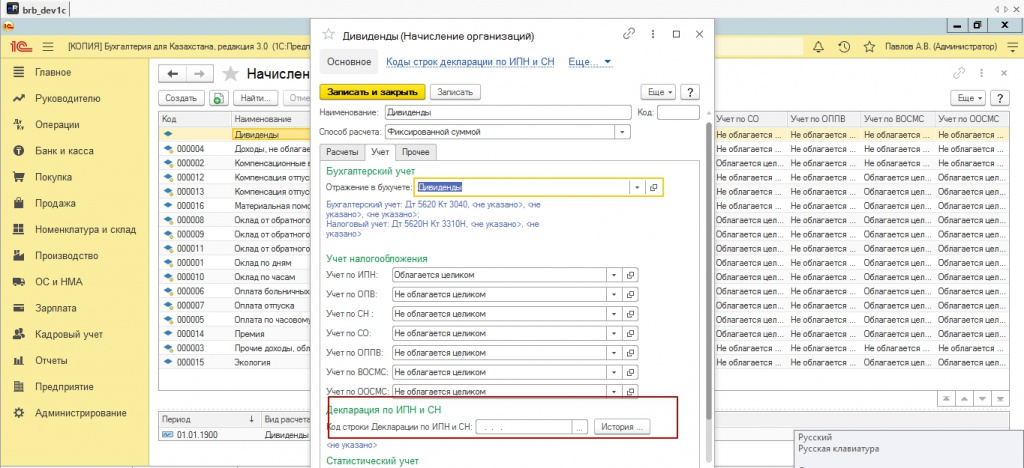This screenshot has width=1024, height=468.
Task: Open Еще menu in list window
Action: point(968,98)
